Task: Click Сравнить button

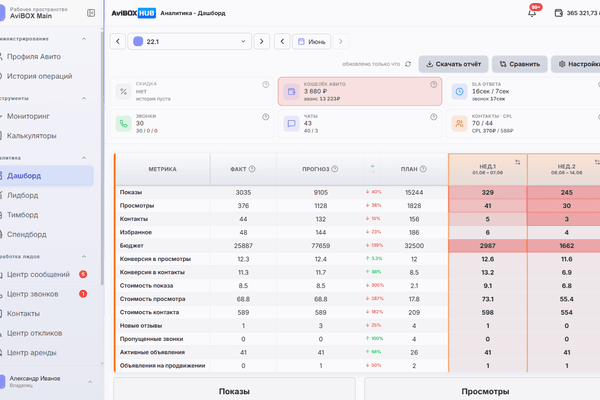Action: (x=520, y=64)
